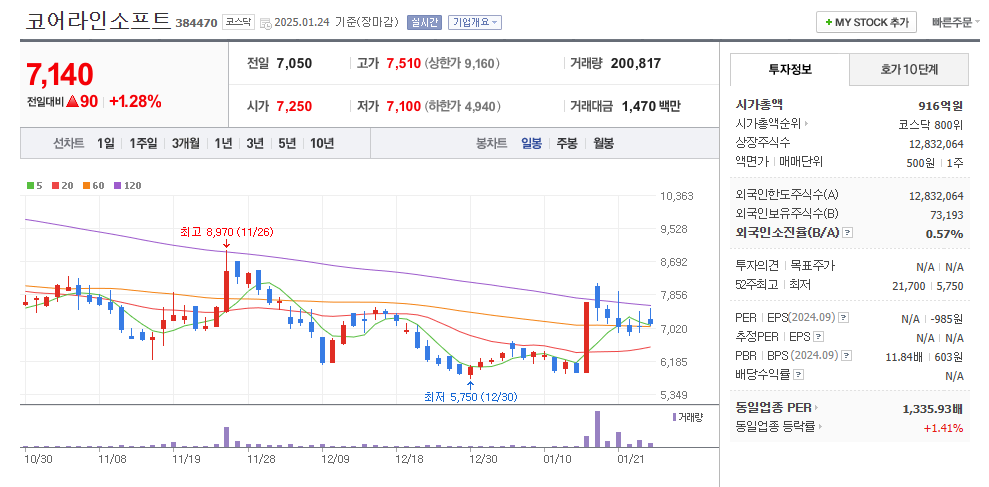
Task: Click the arrow next to 동일업종 등락률
Action: click(x=821, y=427)
